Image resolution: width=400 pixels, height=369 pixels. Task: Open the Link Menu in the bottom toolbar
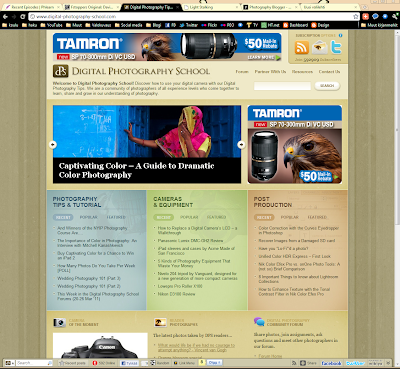pos(185,363)
